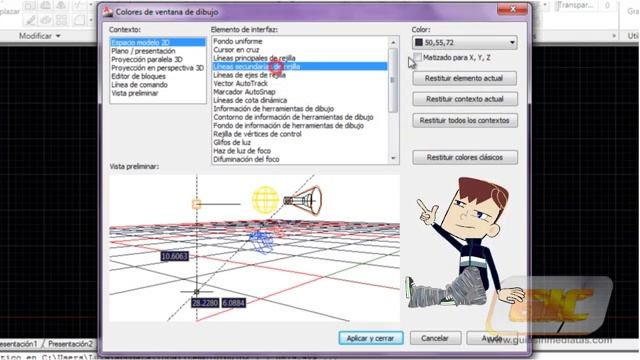Click 'Aplicar y cerrar' button
The height and width of the screenshot is (360, 640).
(x=371, y=338)
